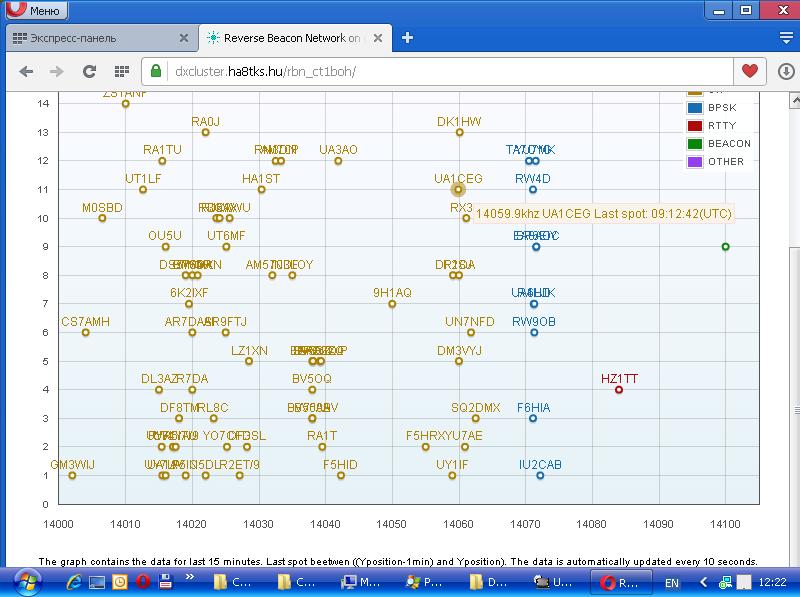Close the Reverse Beacon Network tab

point(378,38)
